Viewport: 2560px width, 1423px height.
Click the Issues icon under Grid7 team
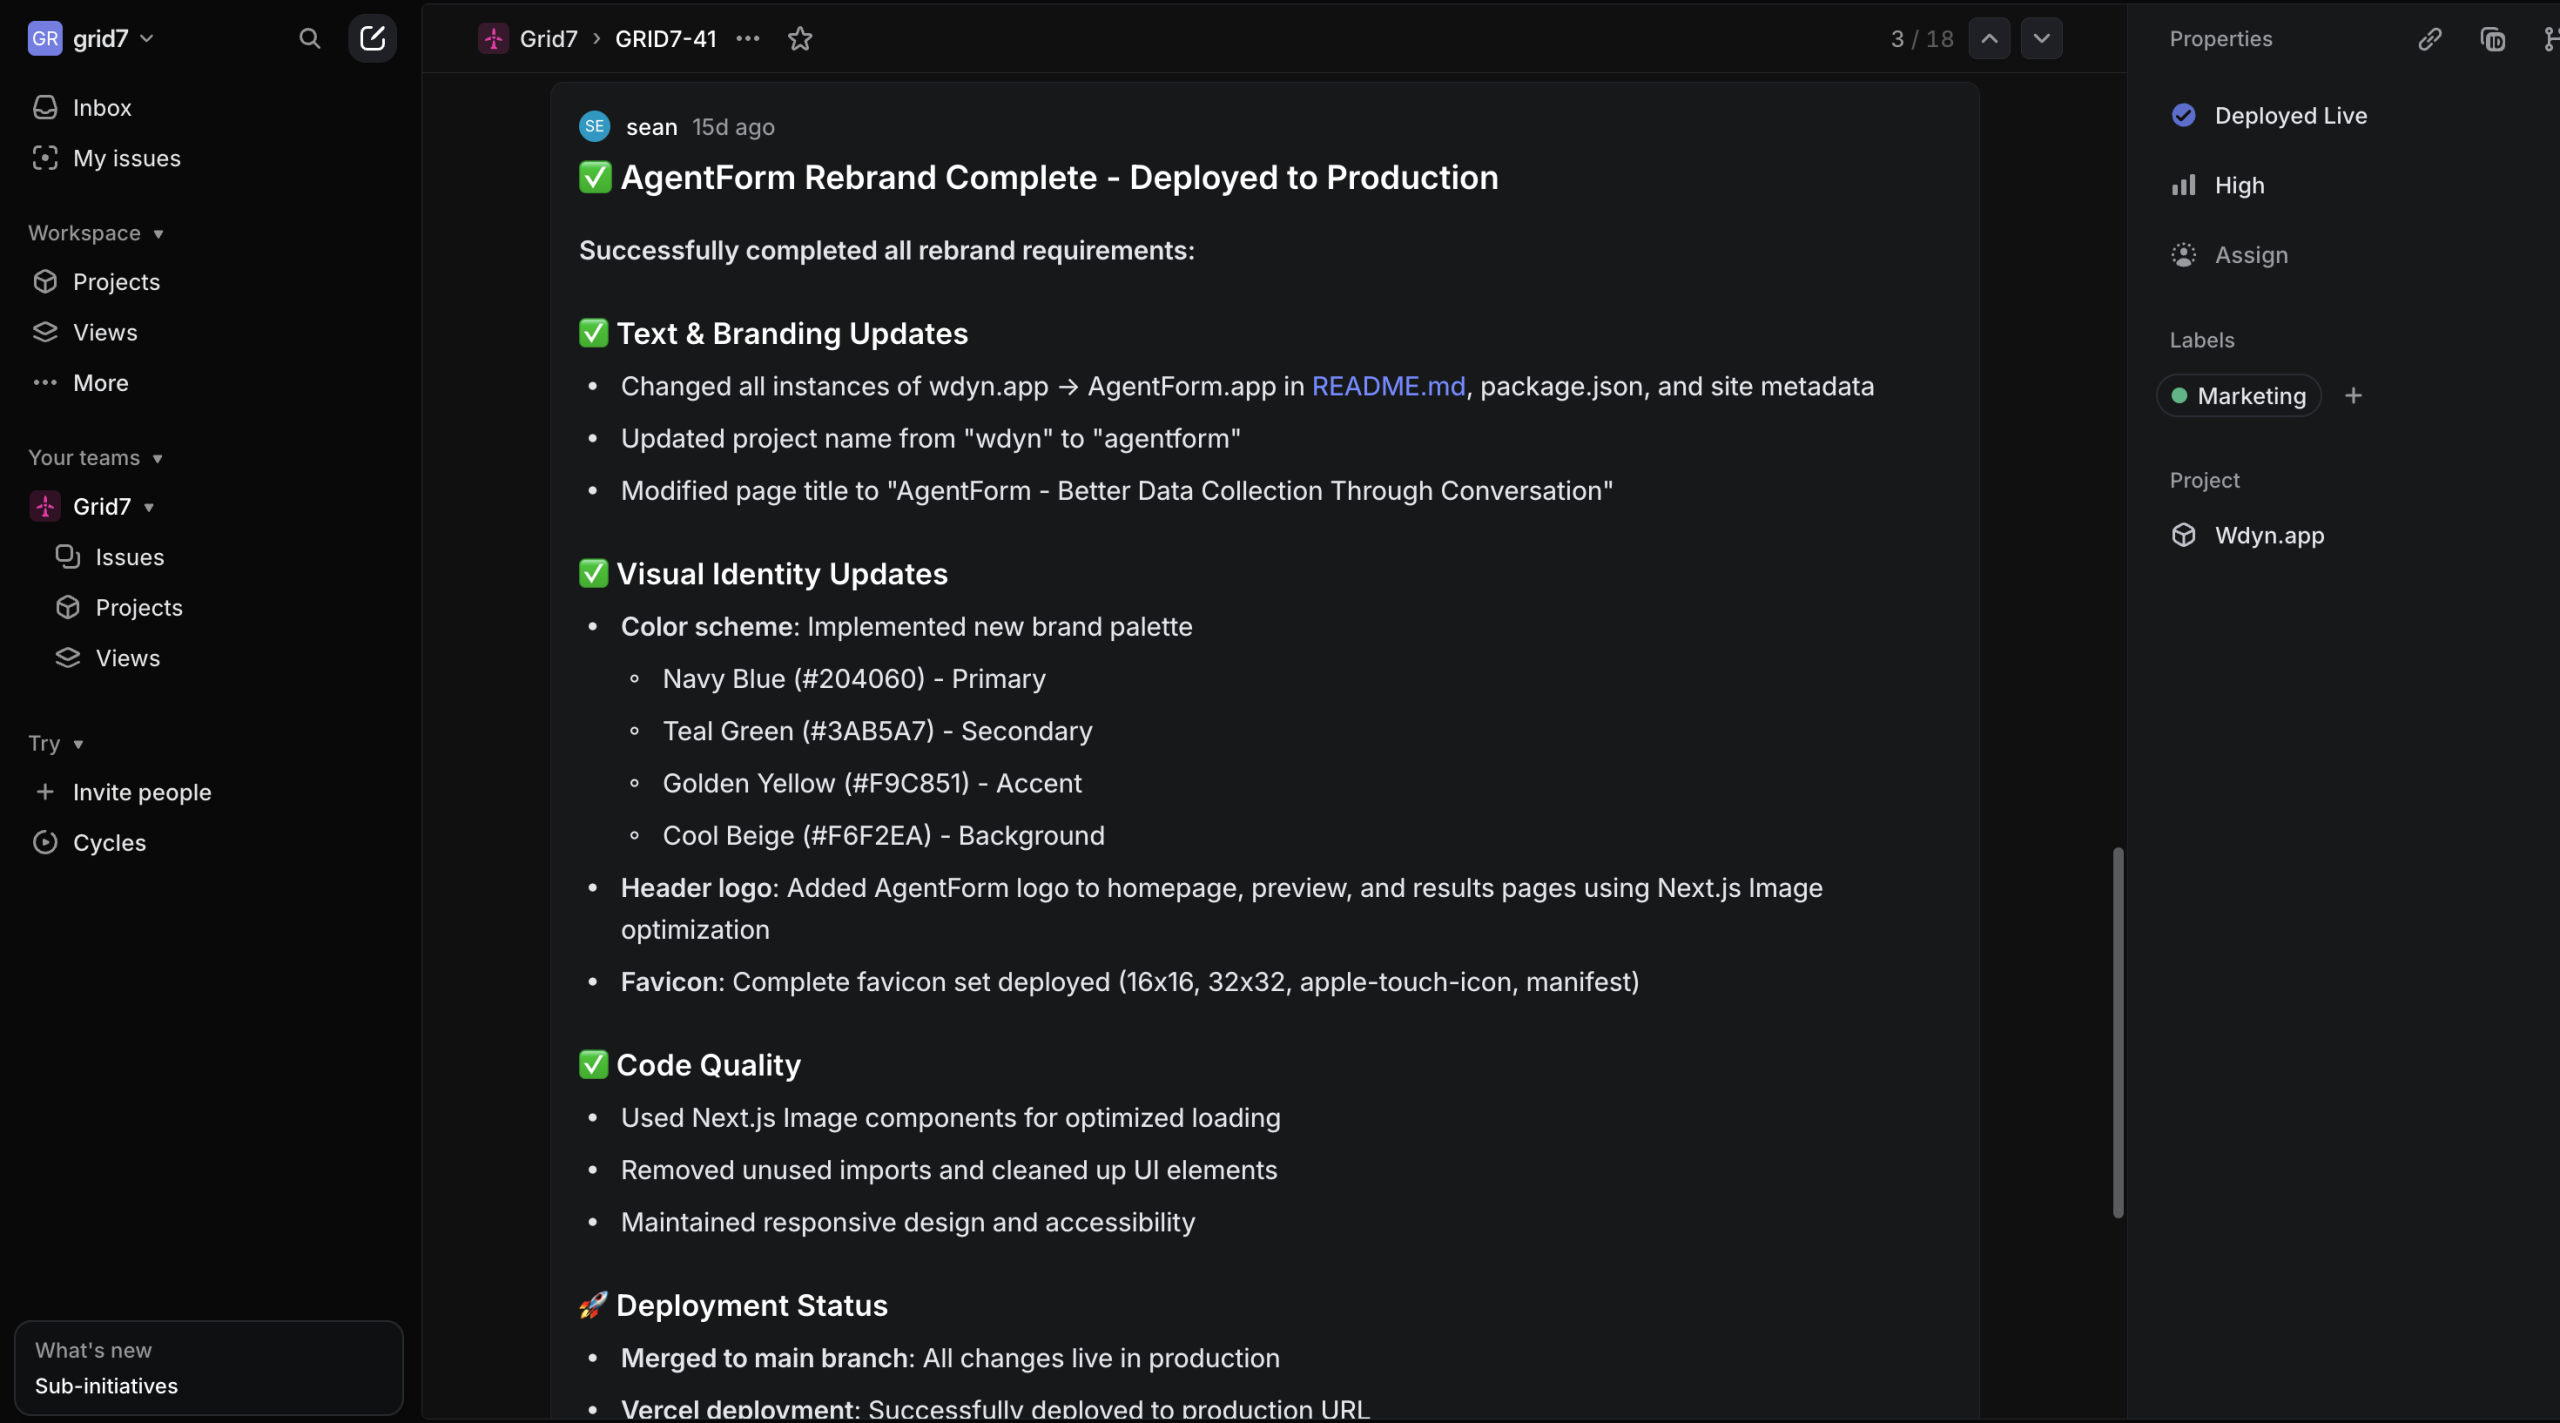[x=68, y=557]
